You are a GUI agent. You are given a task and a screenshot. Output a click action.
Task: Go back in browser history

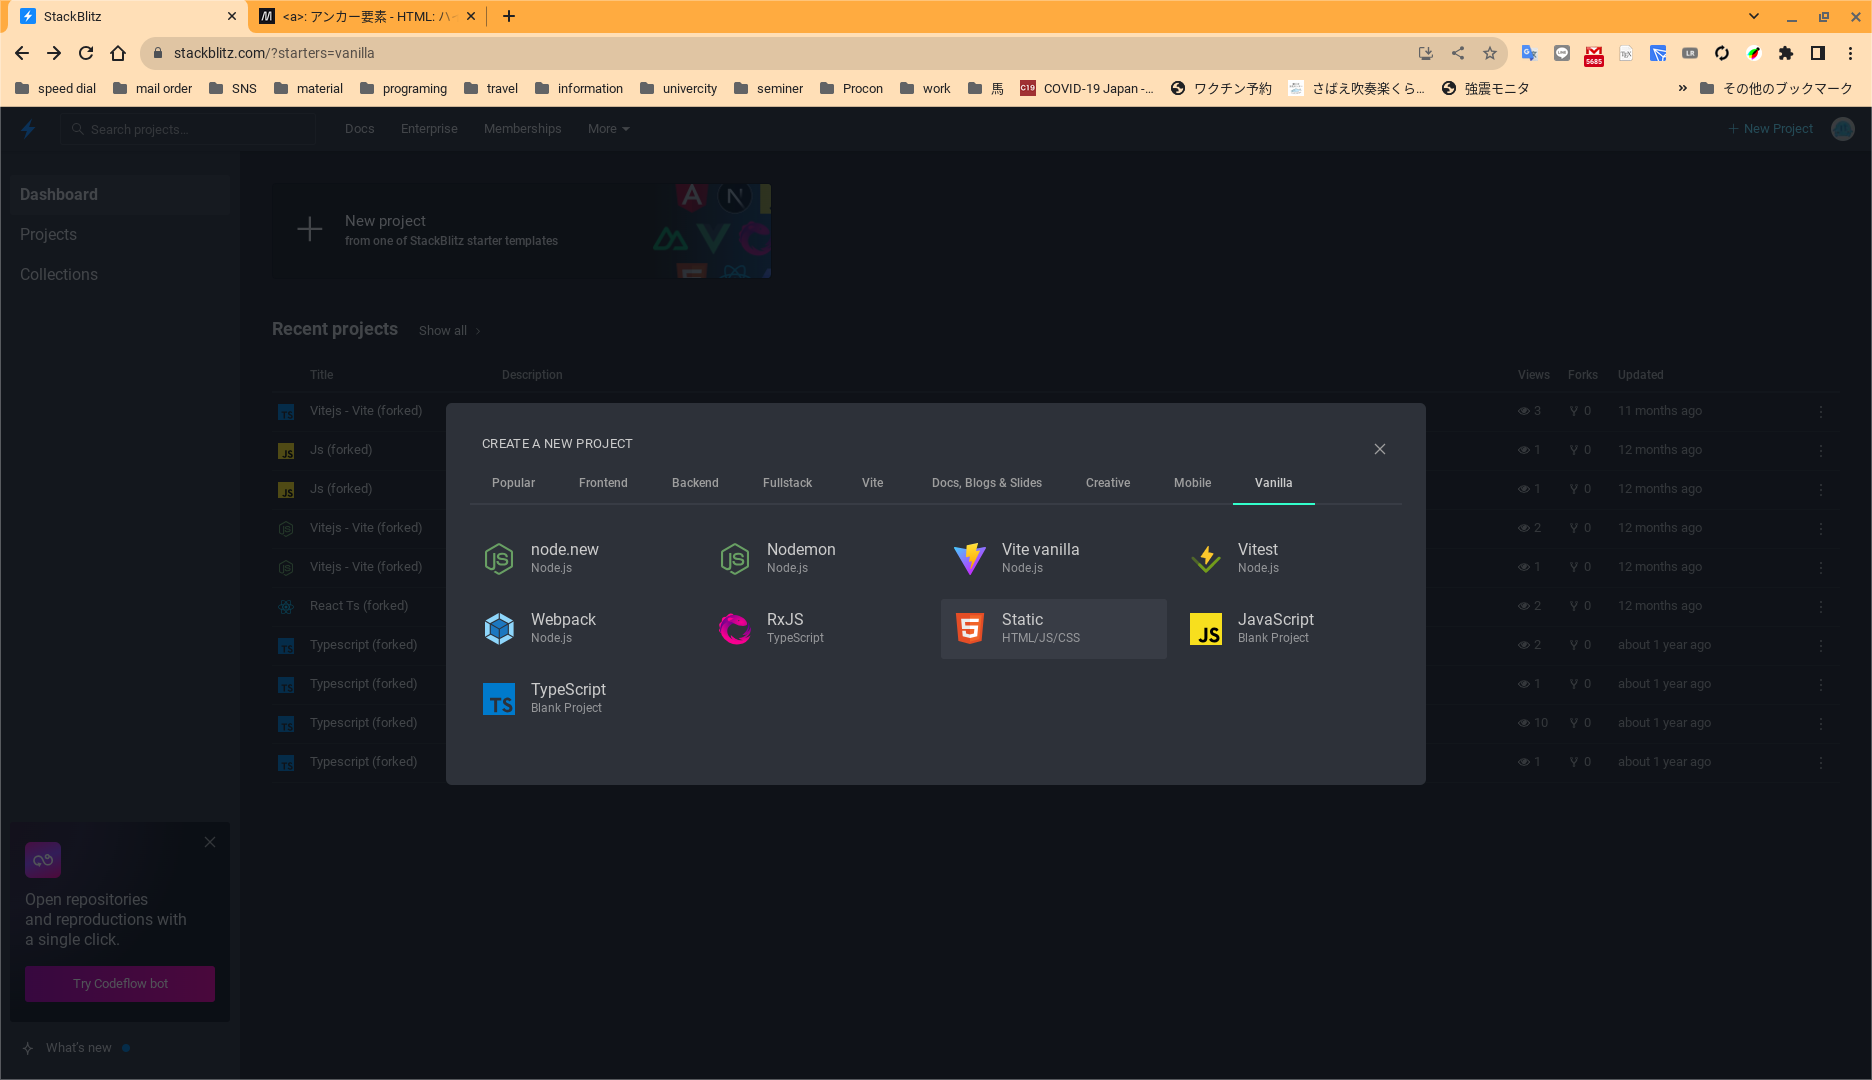[x=22, y=53]
